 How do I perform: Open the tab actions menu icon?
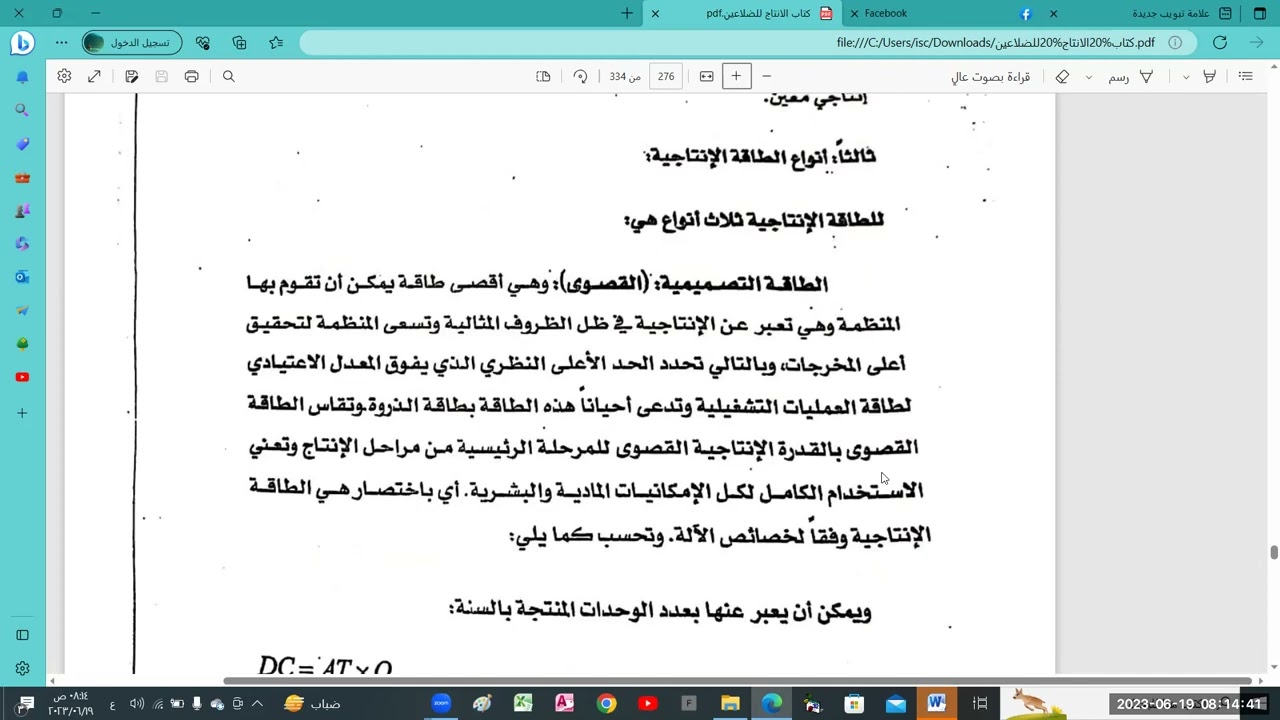[1259, 13]
